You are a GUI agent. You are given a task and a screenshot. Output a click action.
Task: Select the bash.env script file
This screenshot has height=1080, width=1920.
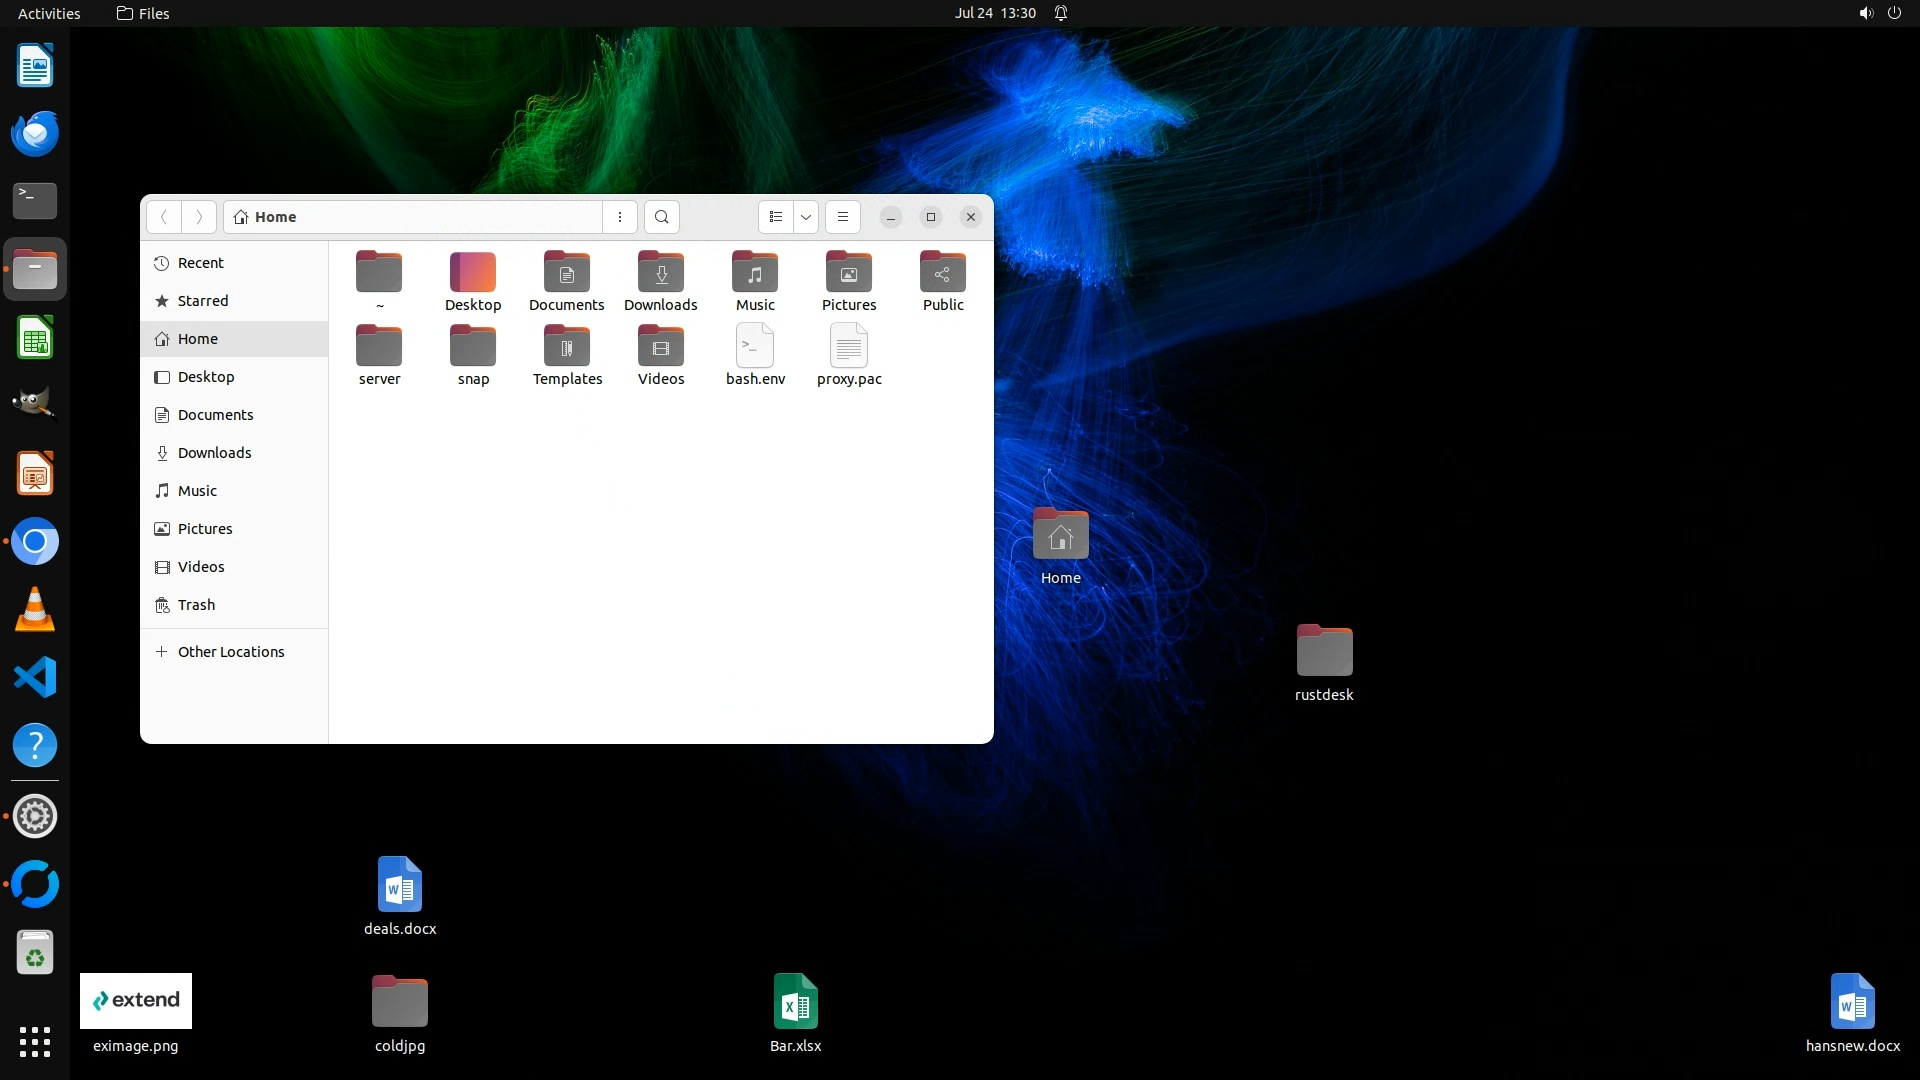click(x=755, y=347)
